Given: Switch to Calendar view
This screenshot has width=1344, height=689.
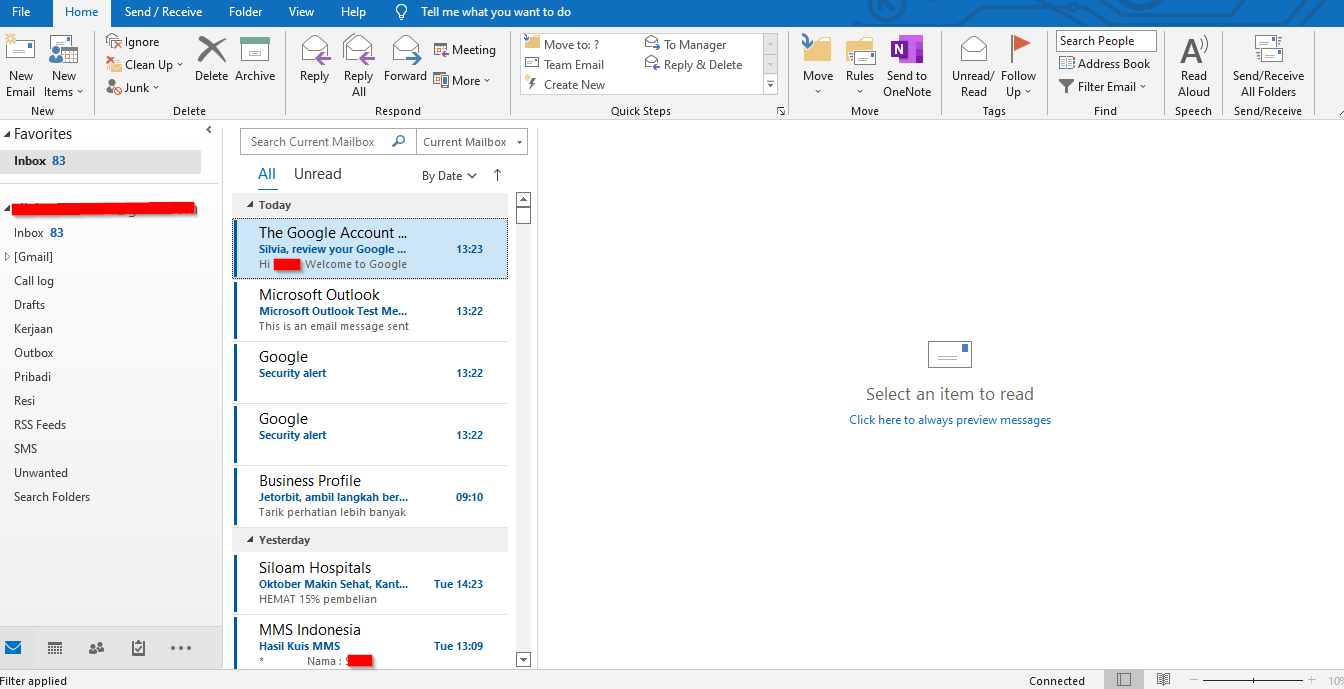Looking at the screenshot, I should [55, 648].
